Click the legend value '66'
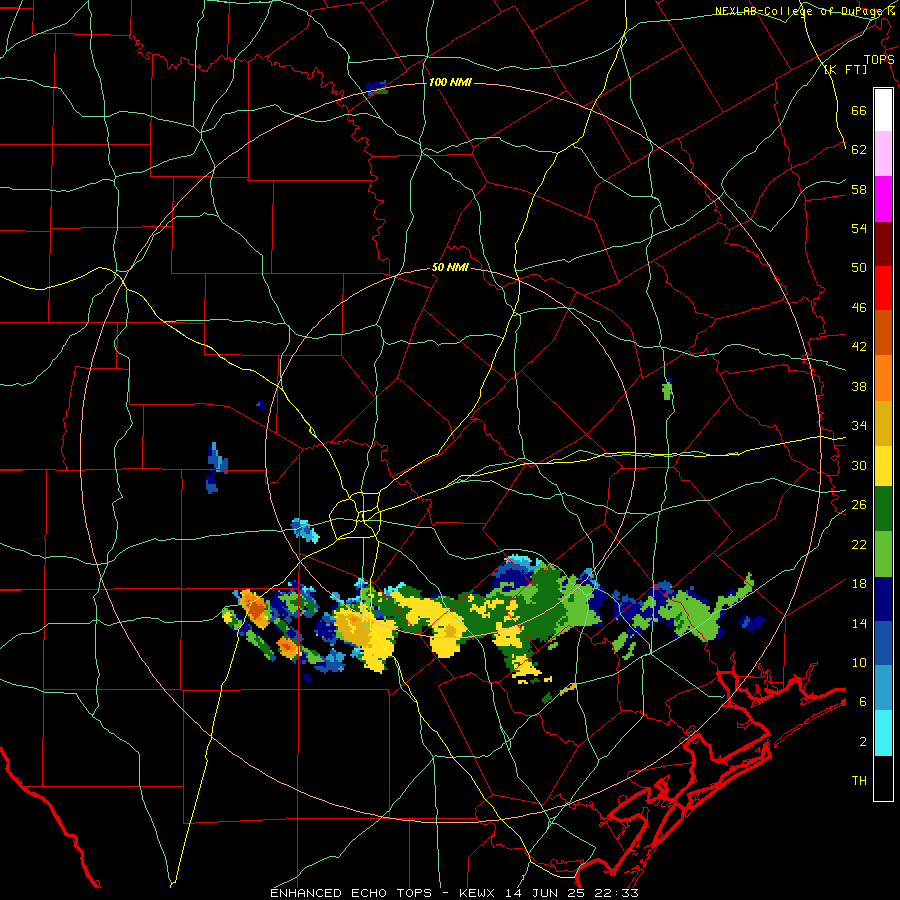Viewport: 900px width, 900px height. coord(859,110)
